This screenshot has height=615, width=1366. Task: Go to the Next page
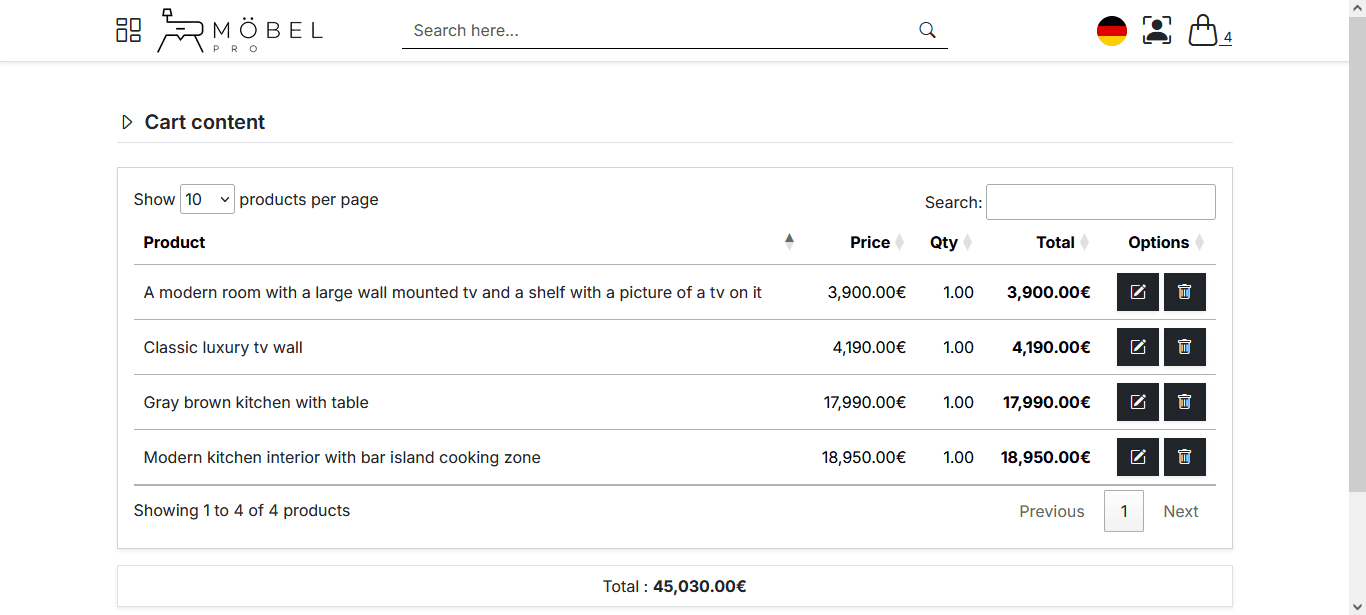1180,511
